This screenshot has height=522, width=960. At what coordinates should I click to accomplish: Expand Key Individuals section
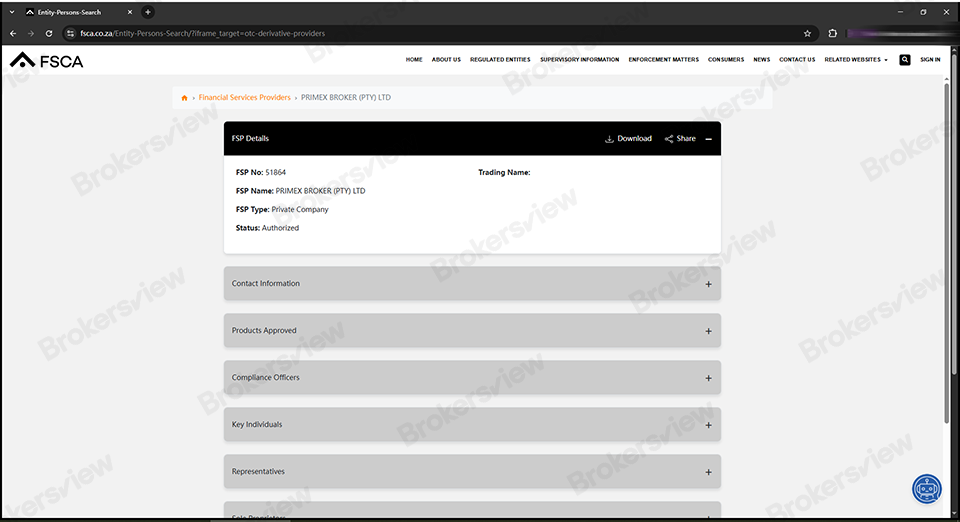click(x=472, y=424)
